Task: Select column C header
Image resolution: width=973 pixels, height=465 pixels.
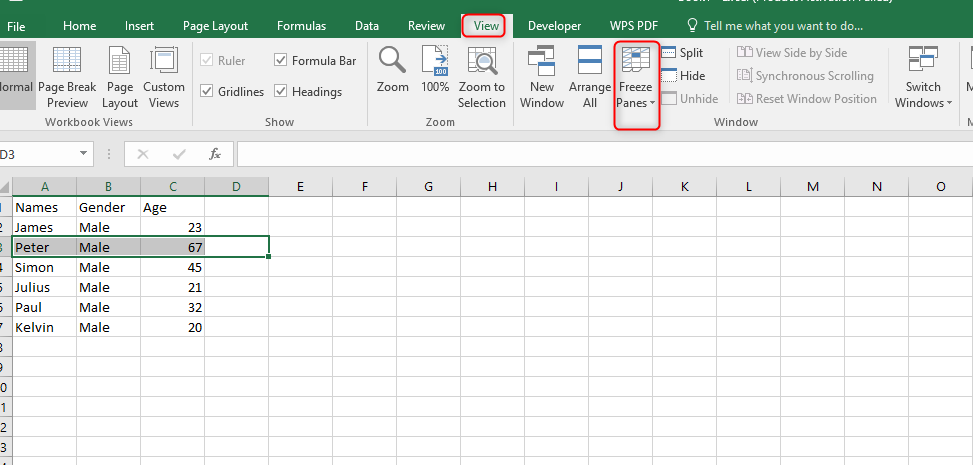Action: pyautogui.click(x=173, y=186)
